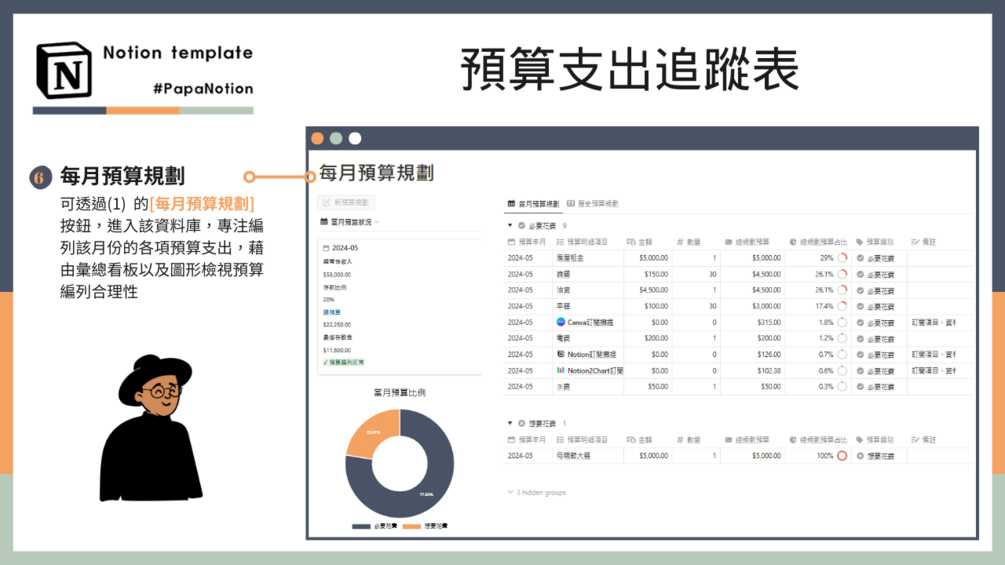Viewport: 1005px width, 565px height.
Task: Click category icon in 母親節大餐 row
Action: coord(860,455)
